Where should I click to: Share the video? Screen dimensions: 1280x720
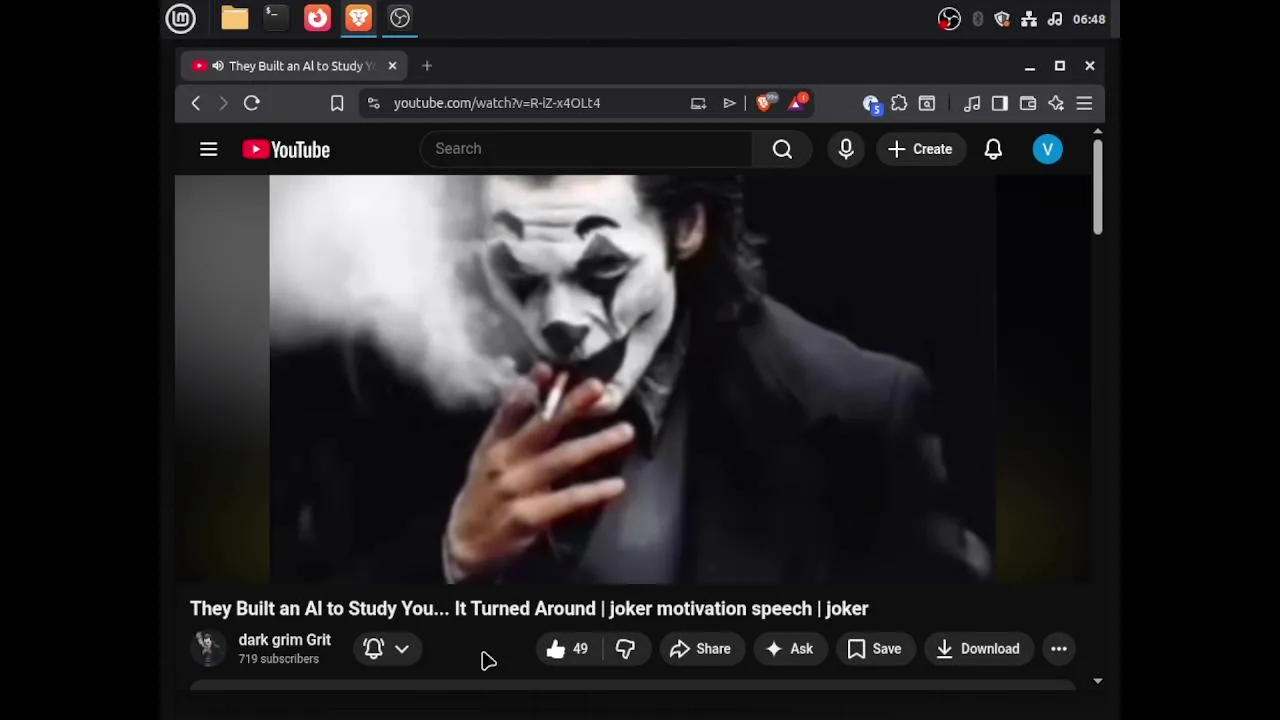(x=701, y=649)
